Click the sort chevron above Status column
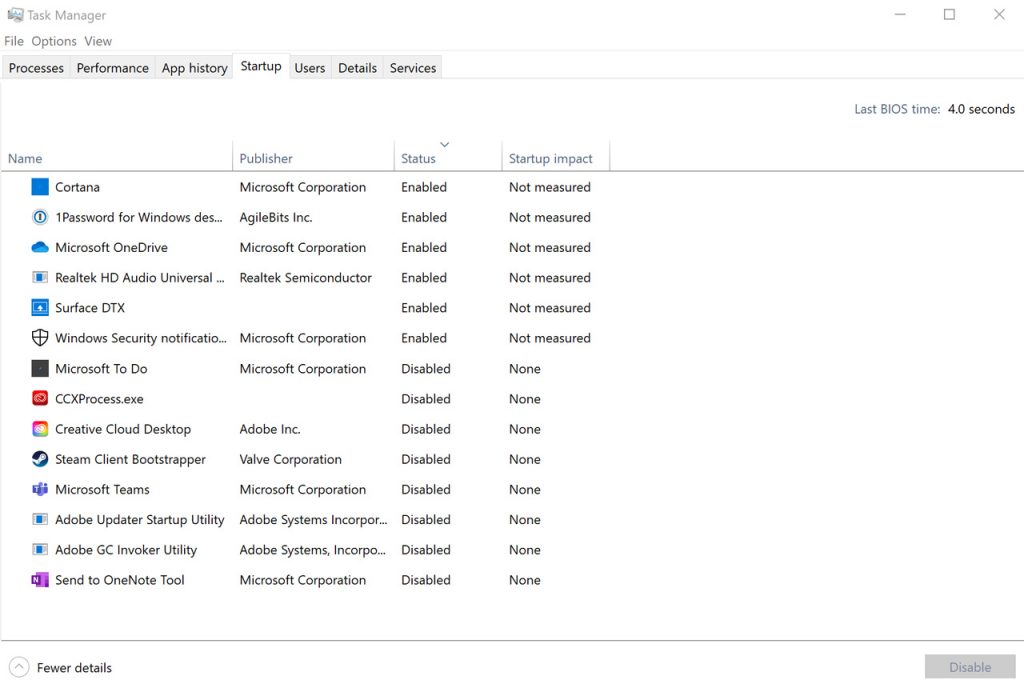The height and width of the screenshot is (692, 1024). 445,144
